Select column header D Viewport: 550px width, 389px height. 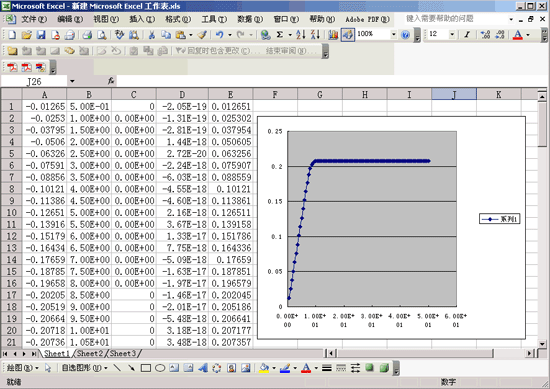[182, 94]
